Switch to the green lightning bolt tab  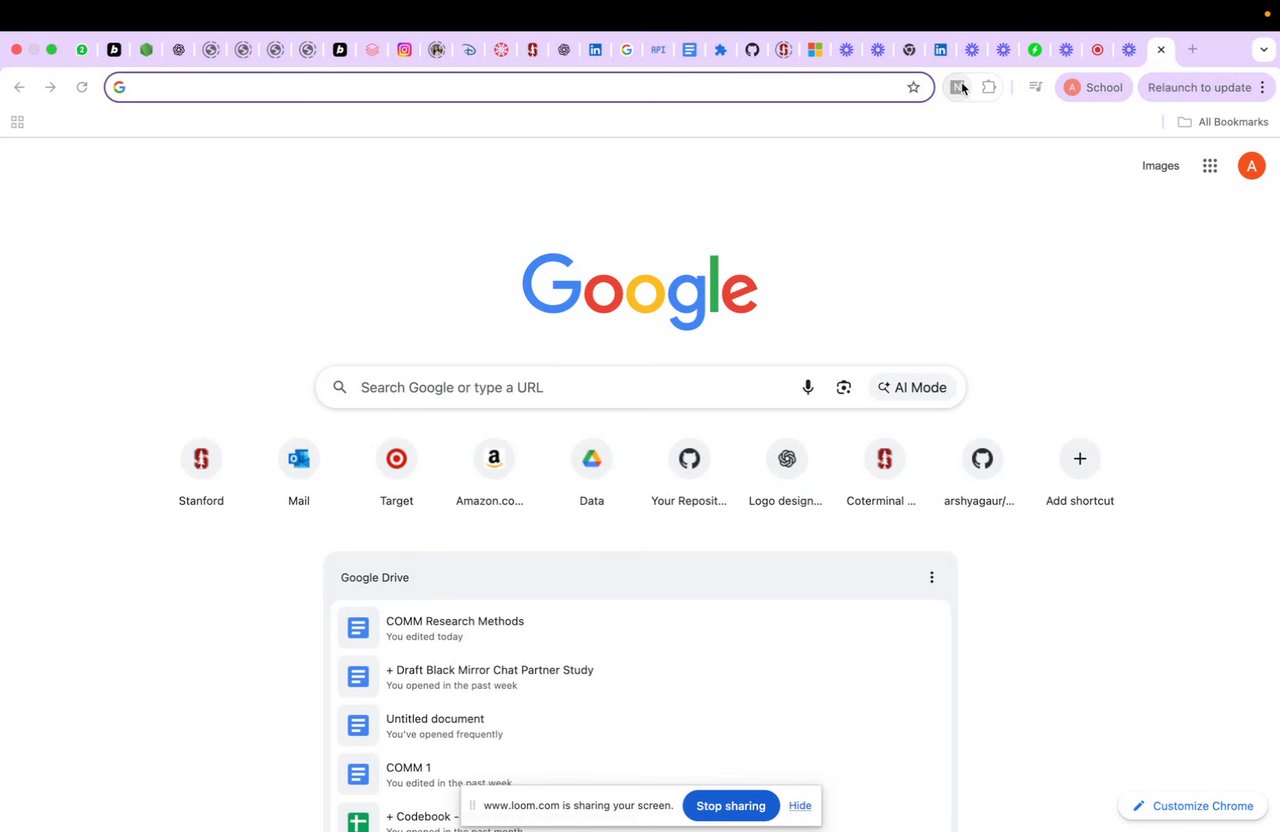[x=1035, y=49]
